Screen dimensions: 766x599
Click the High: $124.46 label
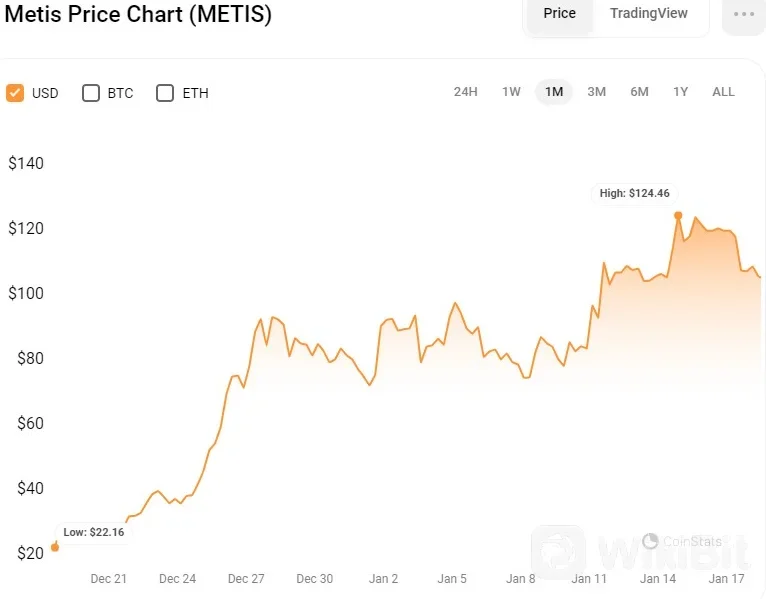(635, 193)
